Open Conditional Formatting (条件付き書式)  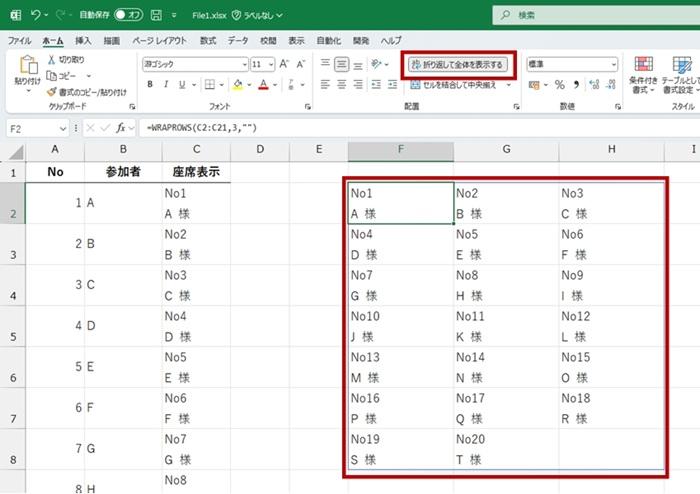pyautogui.click(x=643, y=75)
